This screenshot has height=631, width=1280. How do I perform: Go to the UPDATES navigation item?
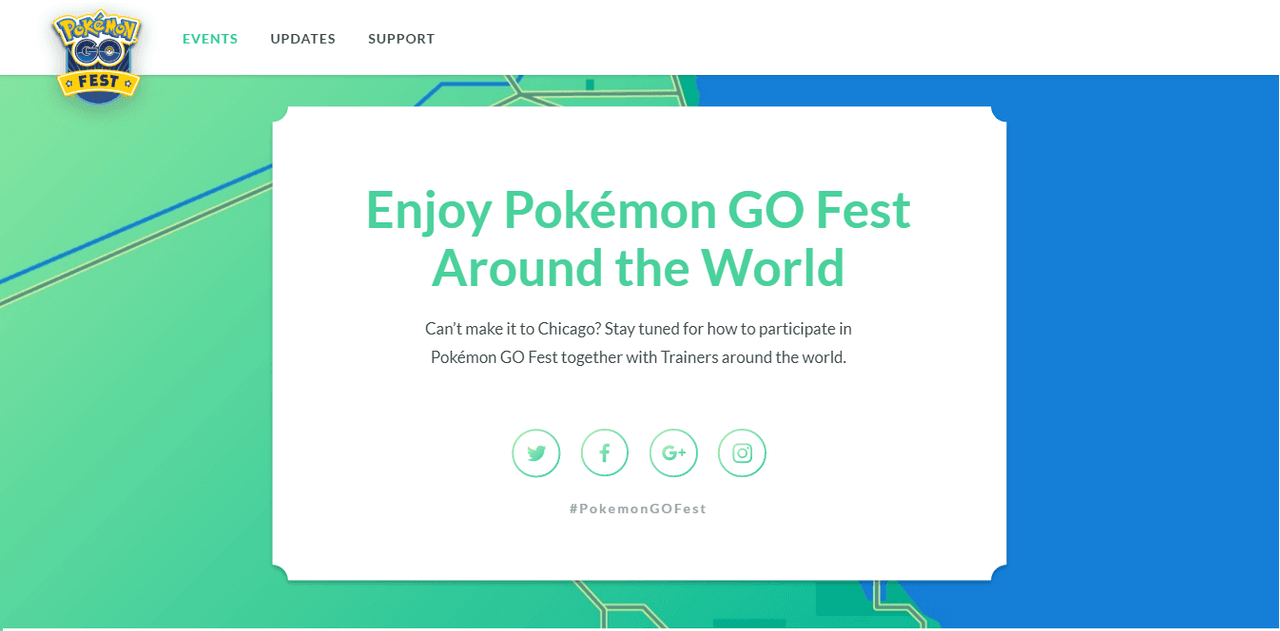click(x=303, y=39)
